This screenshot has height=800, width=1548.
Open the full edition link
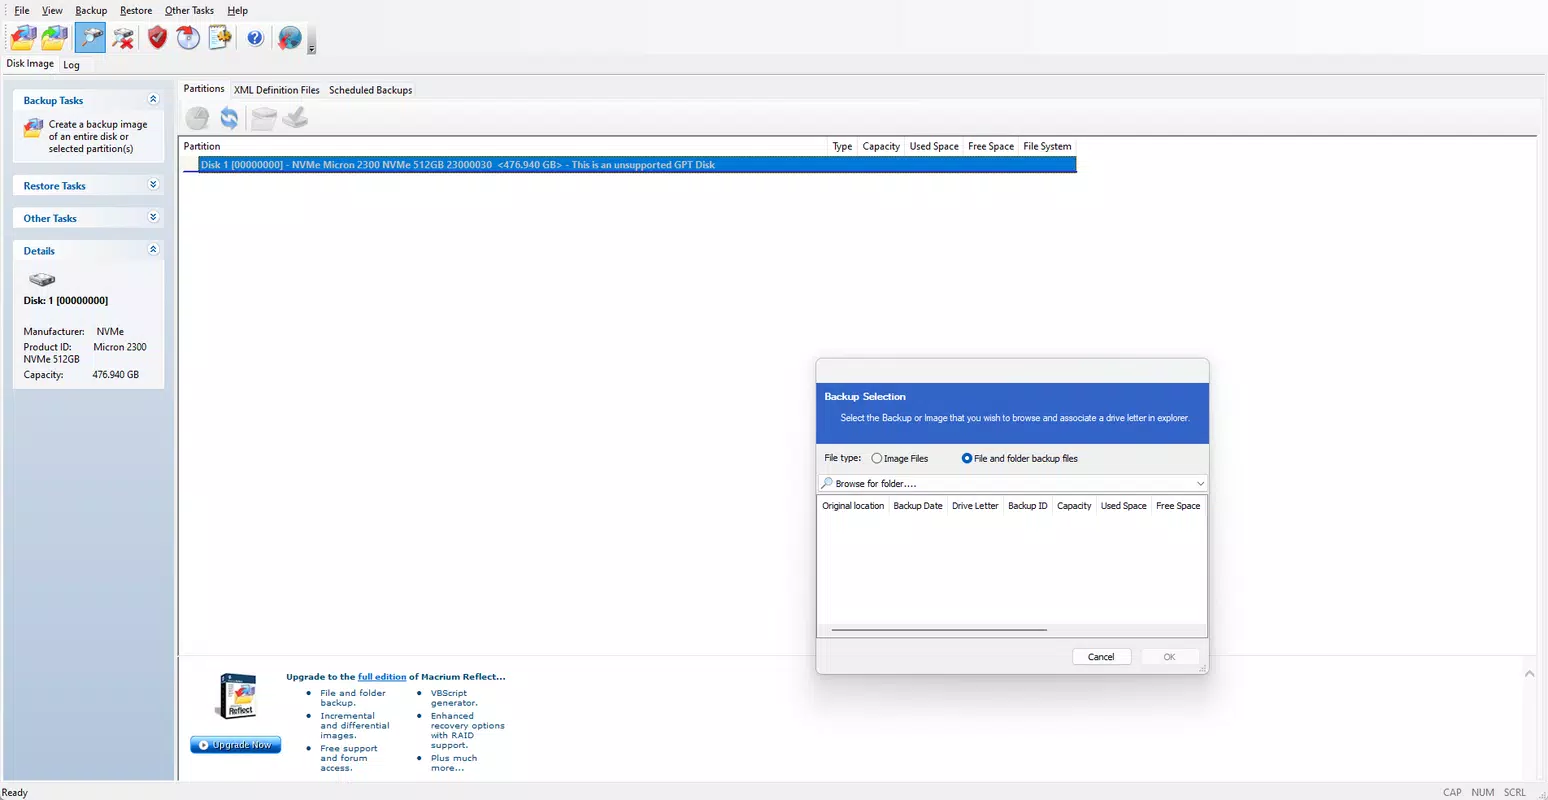click(x=382, y=677)
